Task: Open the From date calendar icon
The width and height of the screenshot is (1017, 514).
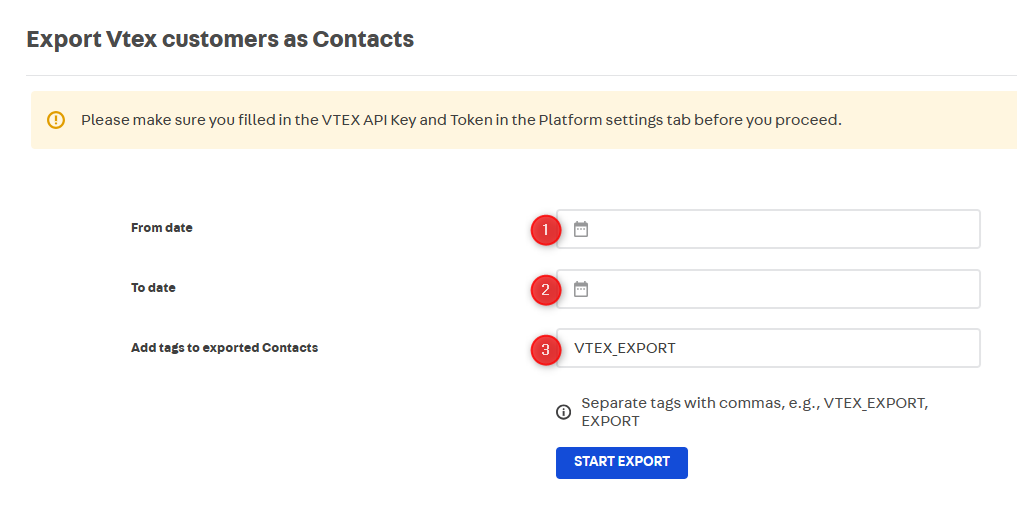Action: 580,229
